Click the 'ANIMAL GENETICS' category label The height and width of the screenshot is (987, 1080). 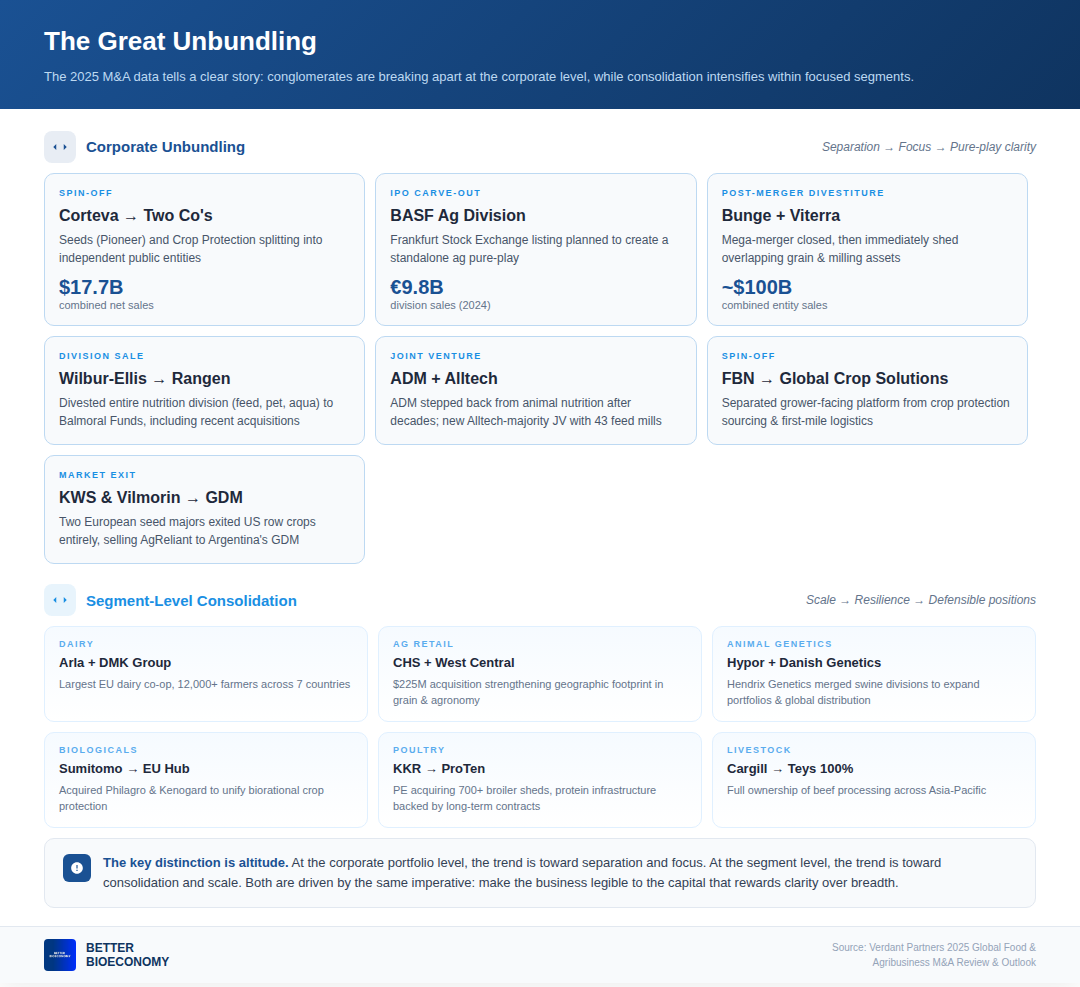[x=779, y=644]
